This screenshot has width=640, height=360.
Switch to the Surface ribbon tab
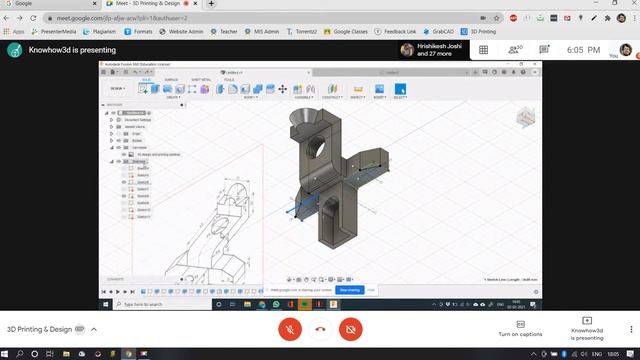click(171, 80)
